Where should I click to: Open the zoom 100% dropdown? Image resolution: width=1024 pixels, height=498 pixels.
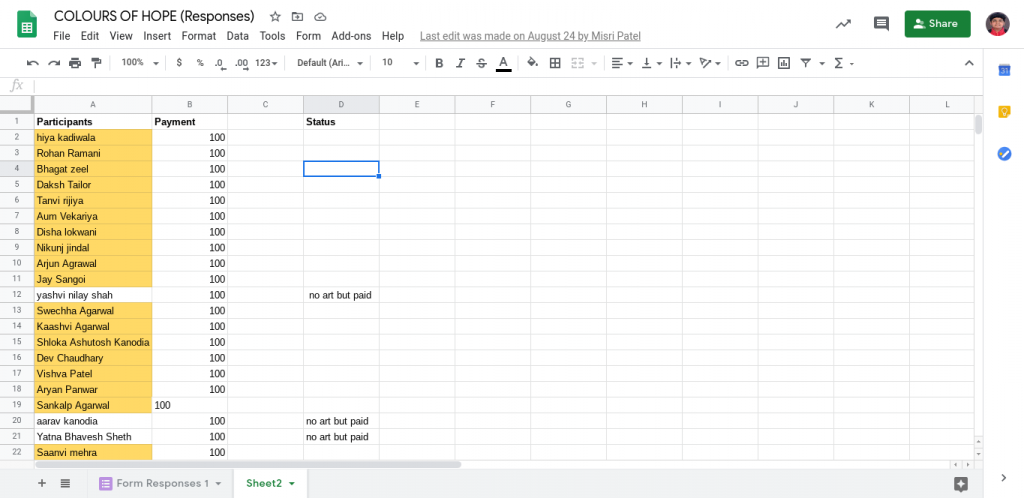tap(140, 63)
